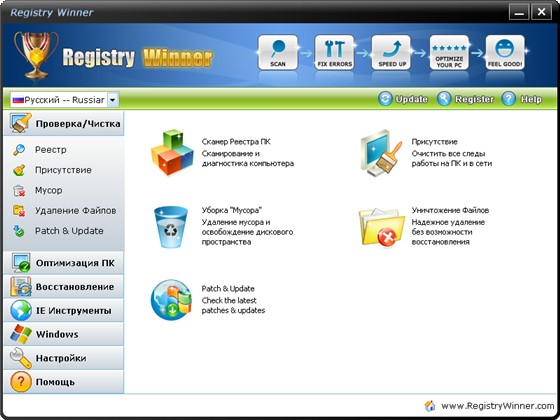This screenshot has height=420, width=560.
Task: Click the Russian flag in language box
Action: pyautogui.click(x=18, y=100)
